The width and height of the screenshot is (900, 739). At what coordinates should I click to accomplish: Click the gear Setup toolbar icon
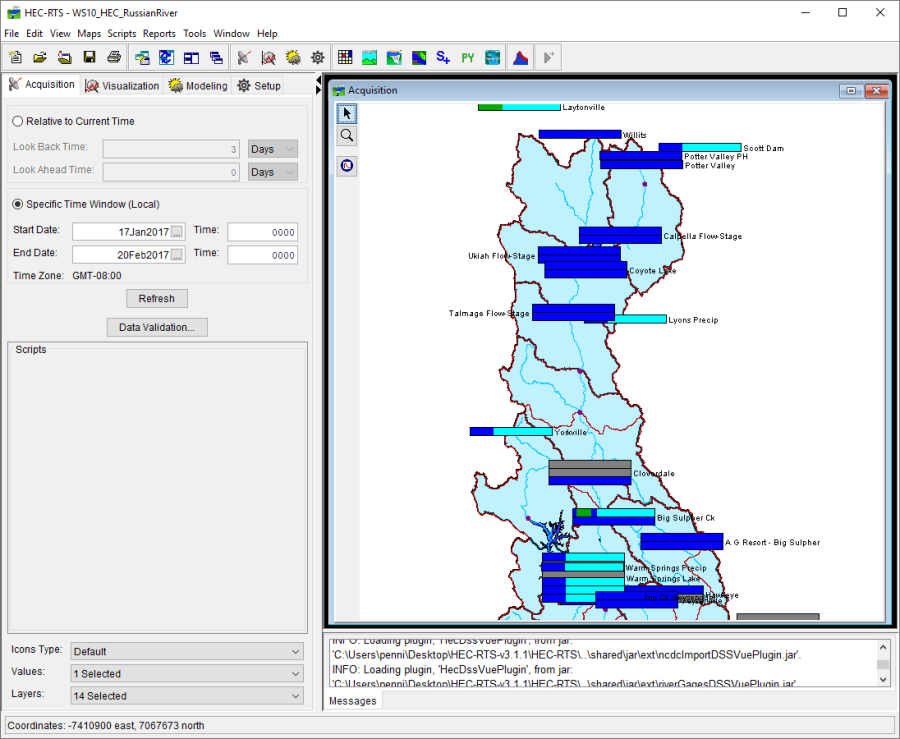click(317, 57)
